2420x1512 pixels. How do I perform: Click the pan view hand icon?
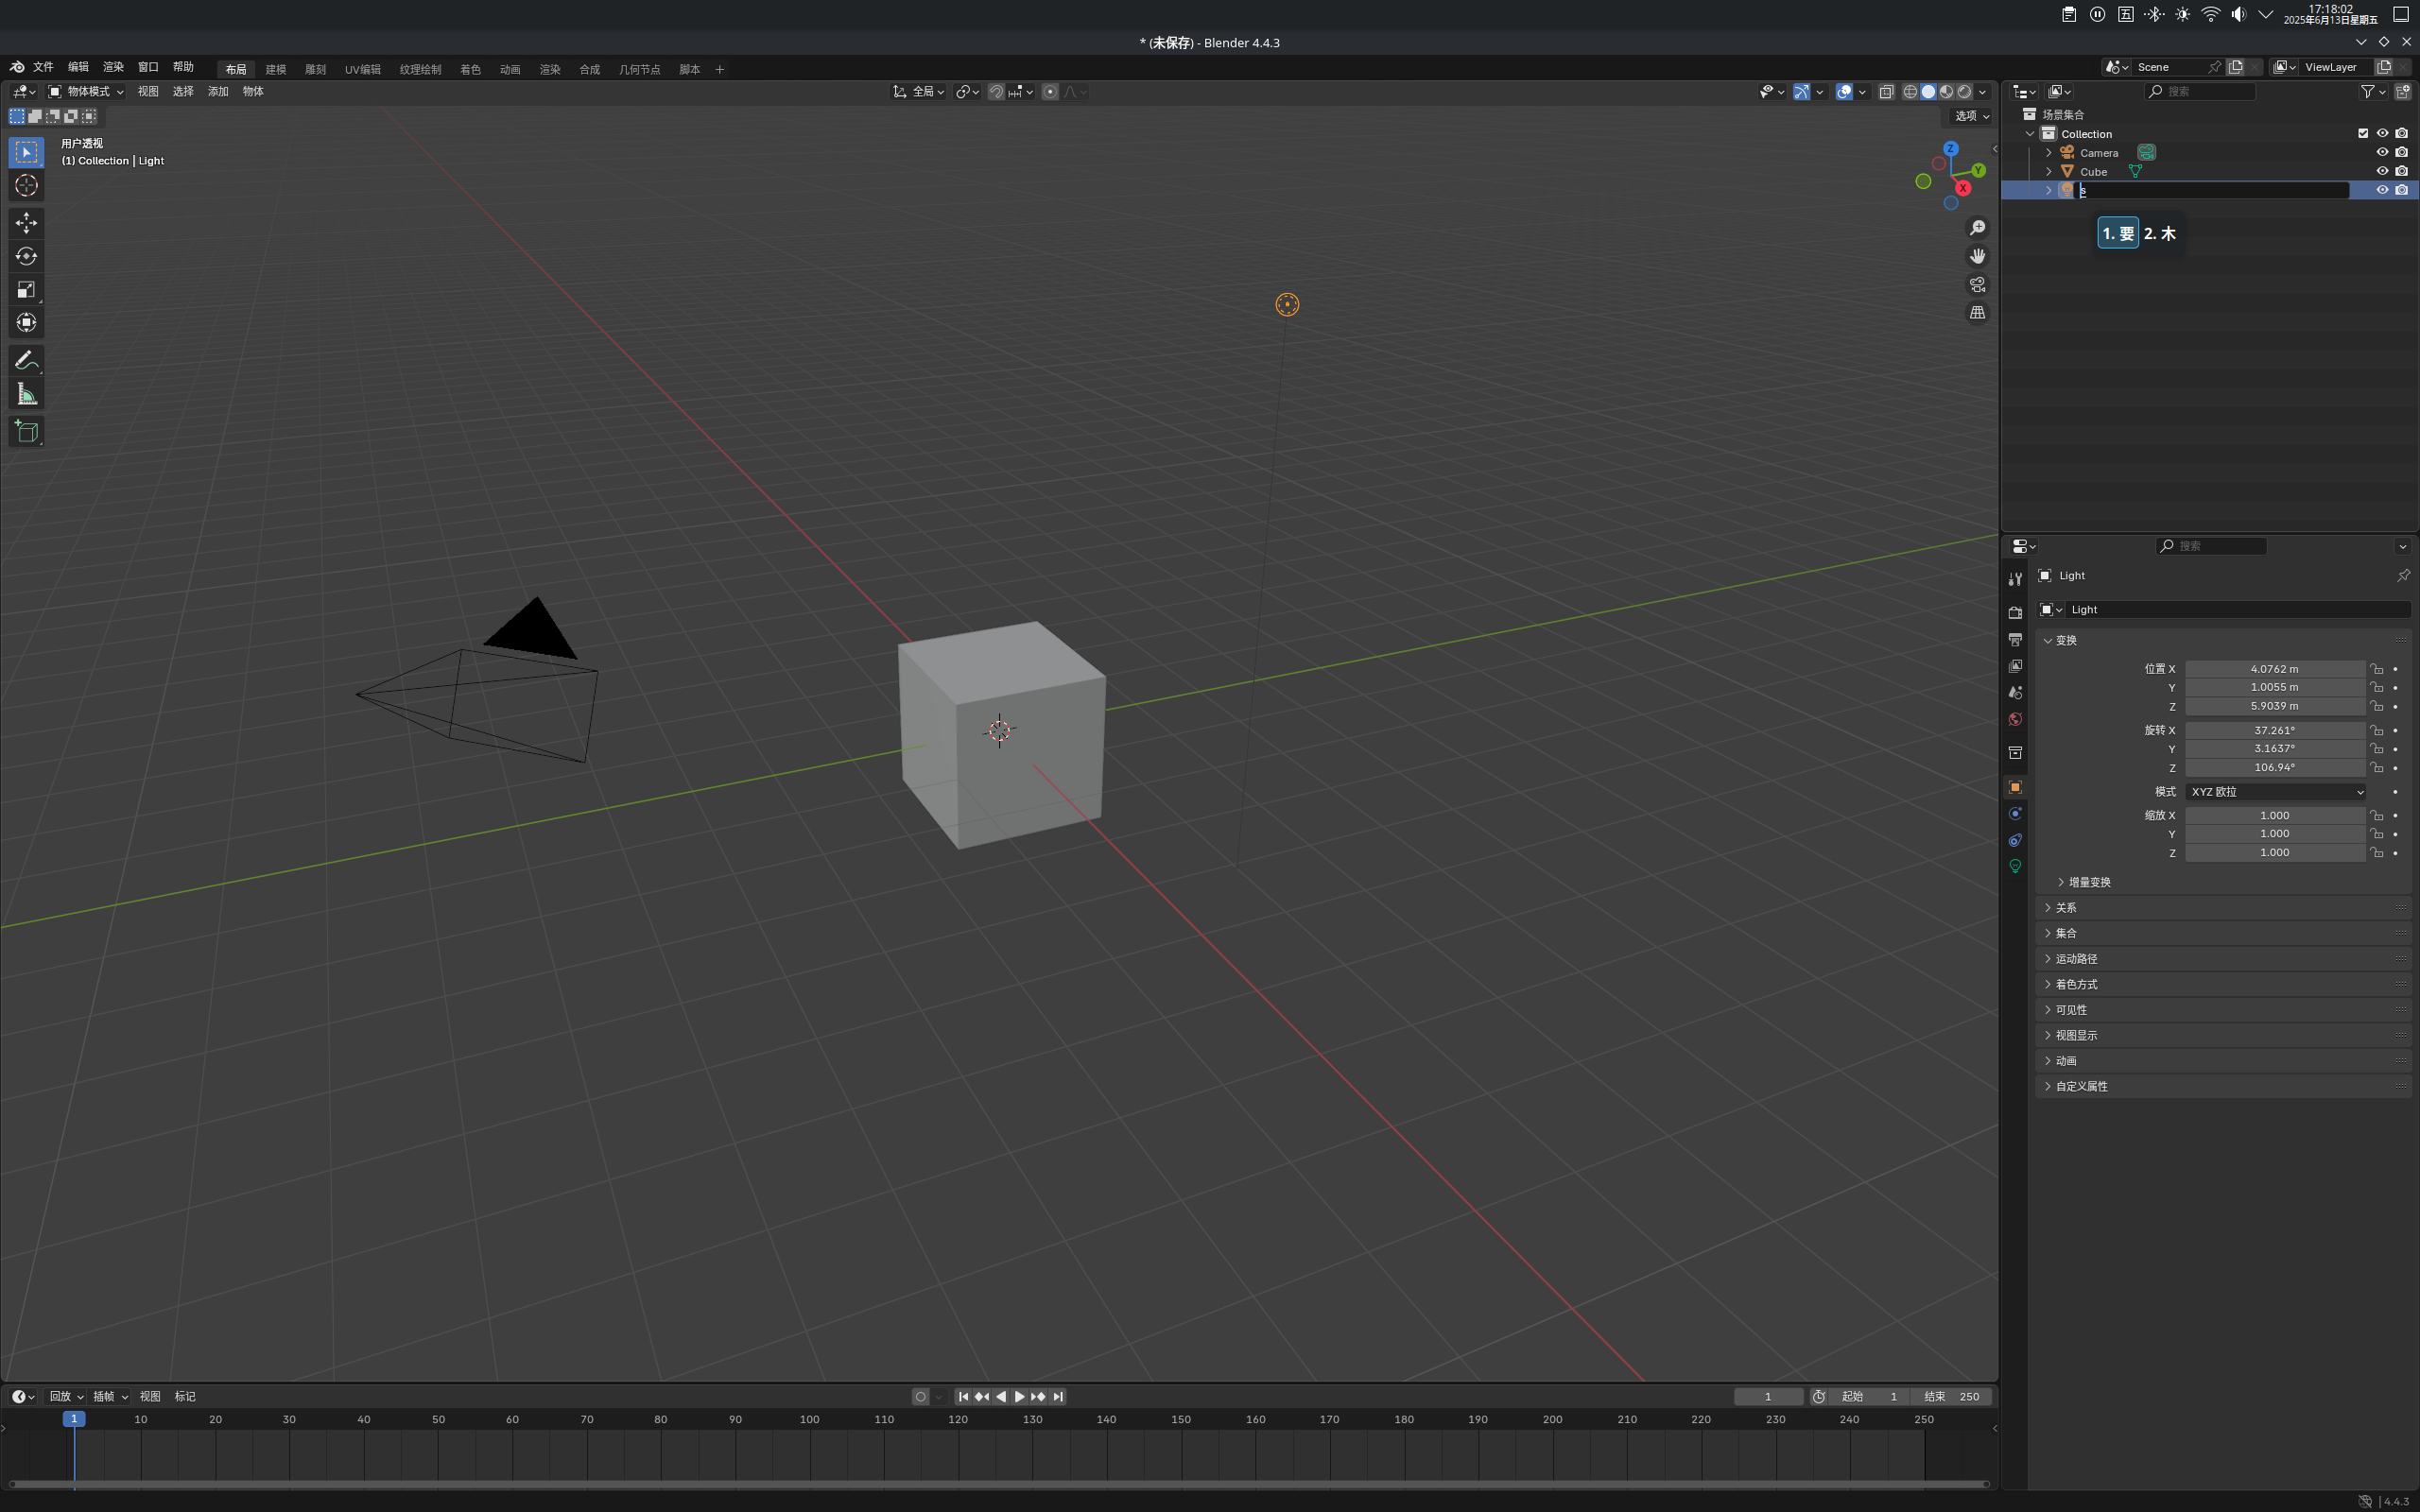[x=1977, y=256]
